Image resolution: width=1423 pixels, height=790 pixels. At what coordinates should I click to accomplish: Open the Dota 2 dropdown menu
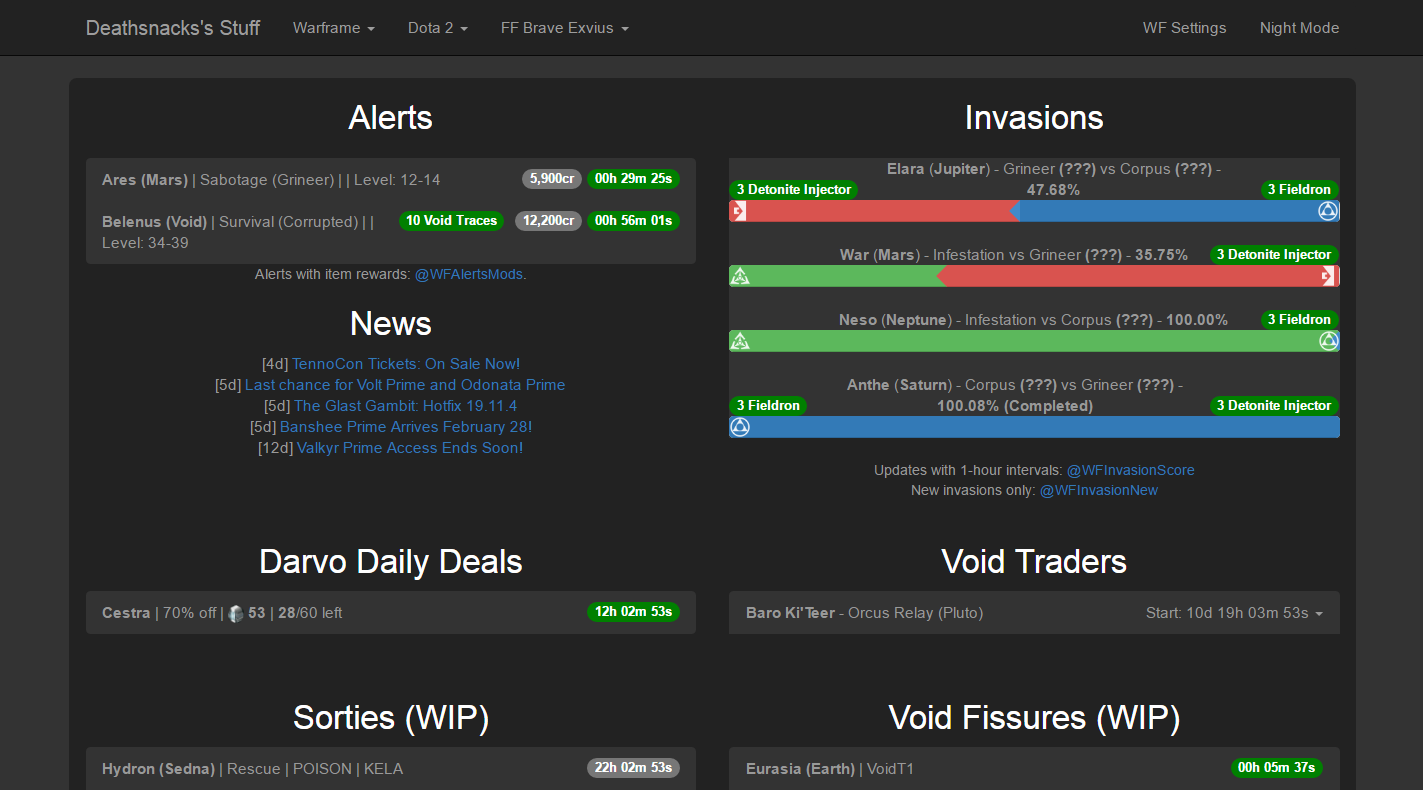point(438,28)
